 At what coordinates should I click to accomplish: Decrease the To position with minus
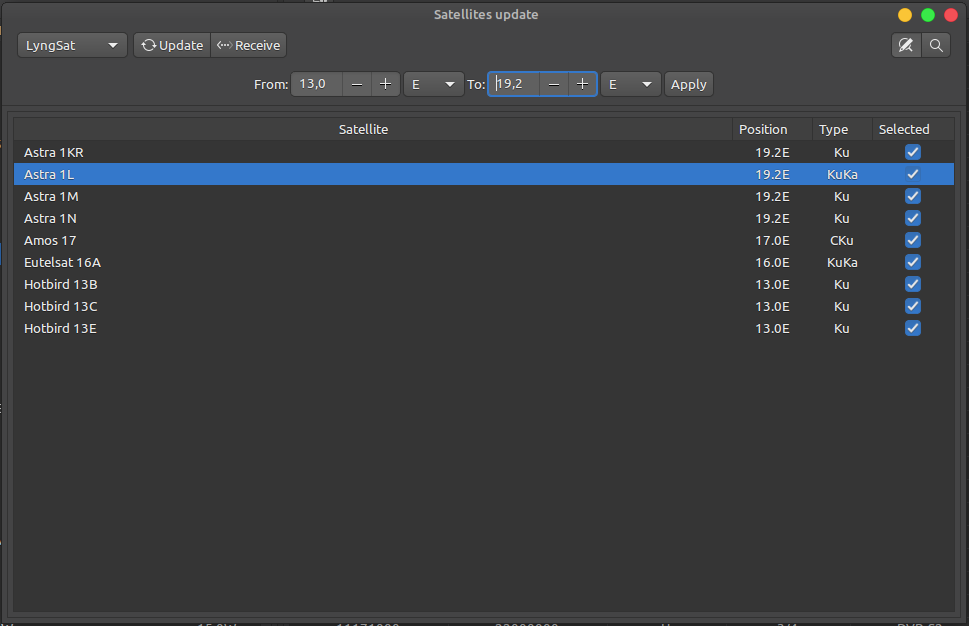(554, 84)
